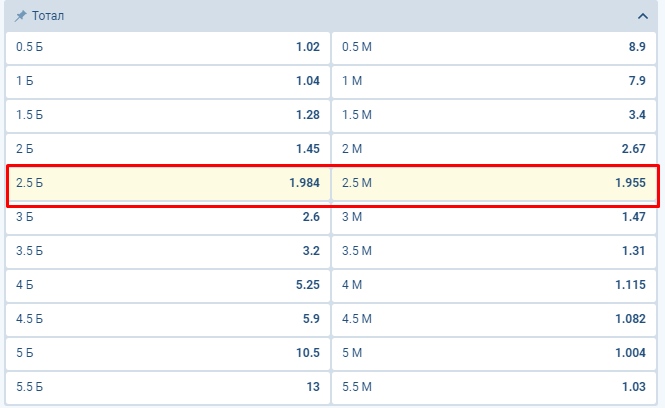
Task: Bet on 4 М at 1.115
Action: 494,285
